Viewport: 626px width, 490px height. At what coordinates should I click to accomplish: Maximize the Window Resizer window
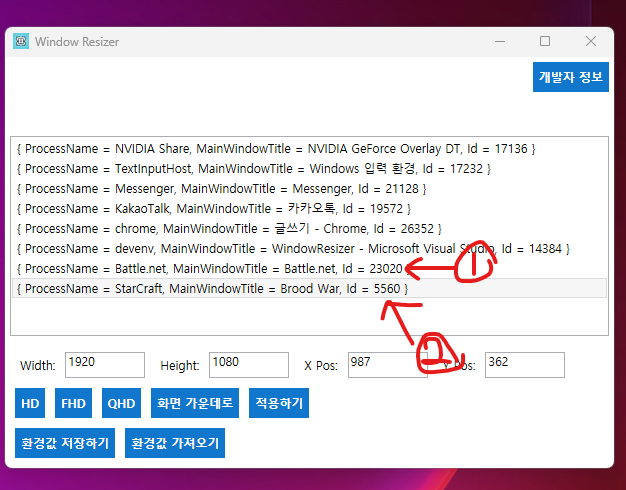coord(545,41)
